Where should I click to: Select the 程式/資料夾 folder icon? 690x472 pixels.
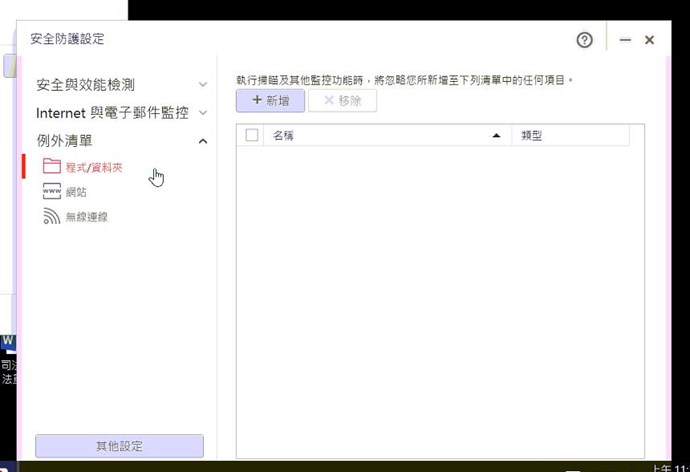pos(52,167)
